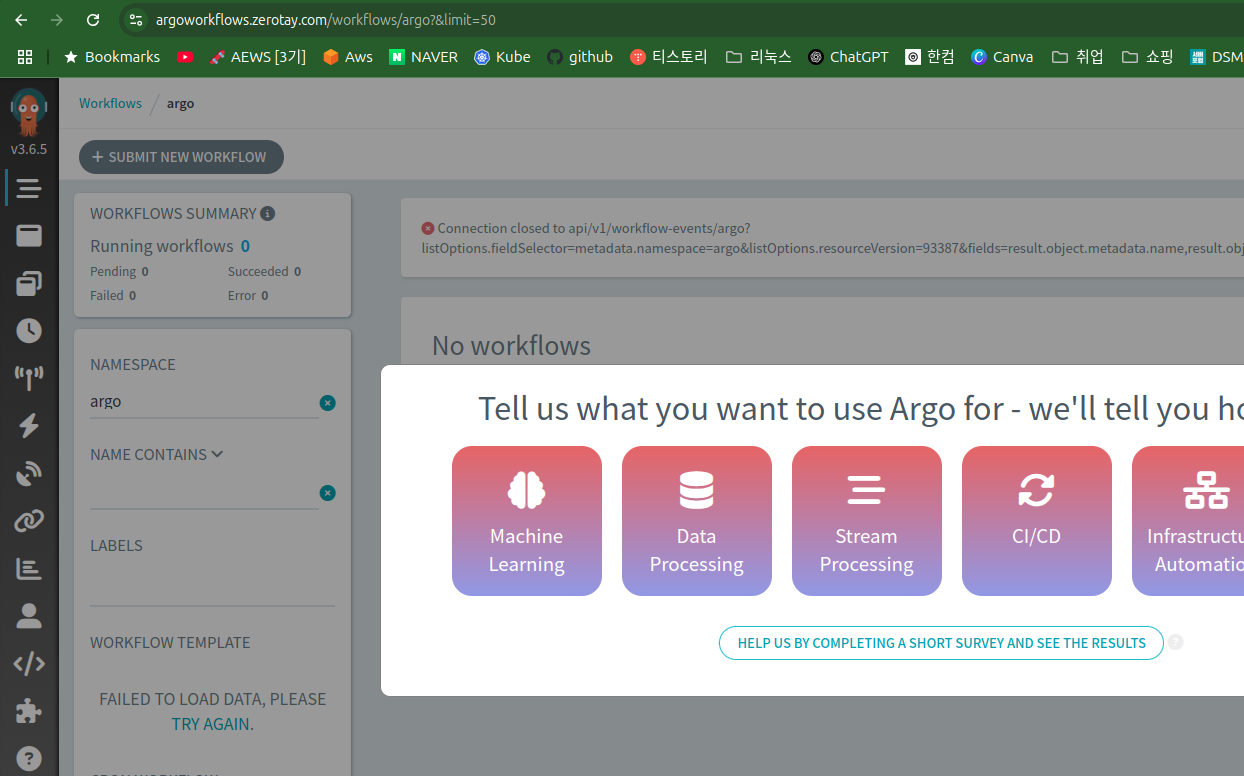Image resolution: width=1244 pixels, height=776 pixels.
Task: Open Aws bookmark
Action: (x=348, y=57)
